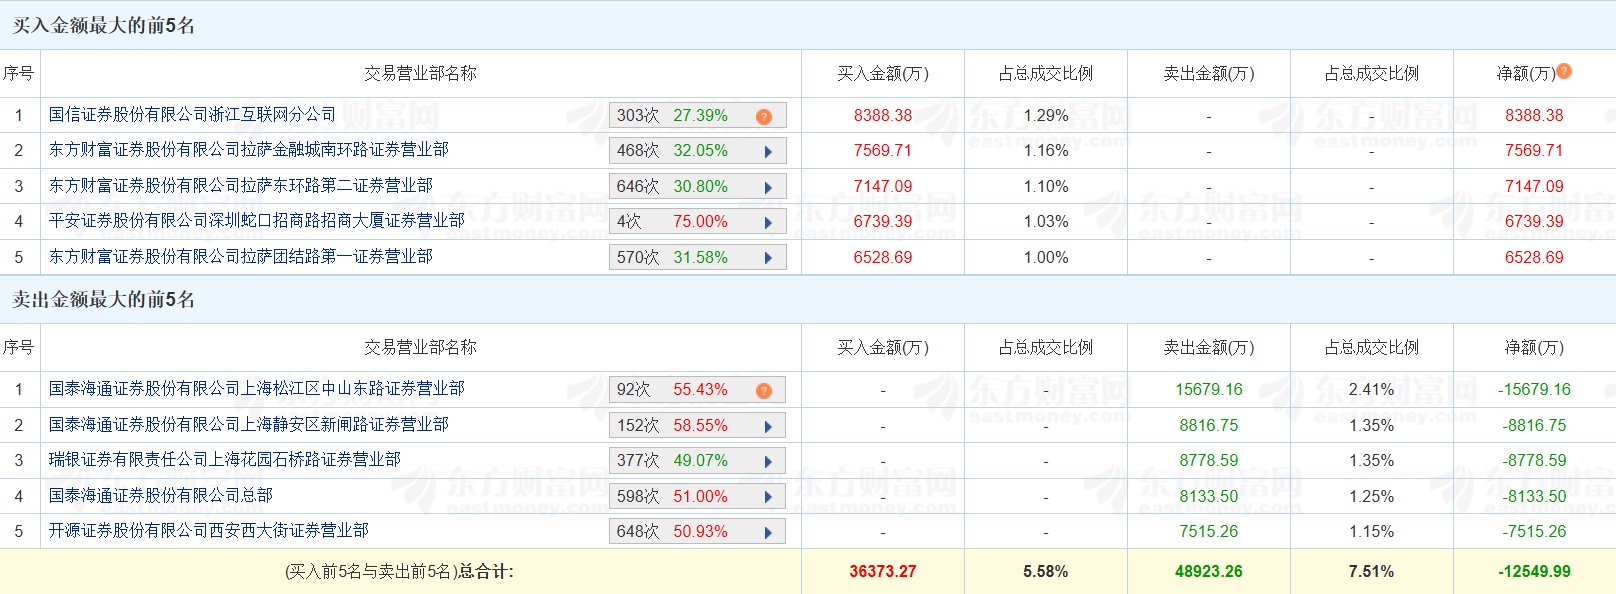Expand arrow for 开源证券西安西大街 row
1616x594 pixels.
click(x=768, y=532)
